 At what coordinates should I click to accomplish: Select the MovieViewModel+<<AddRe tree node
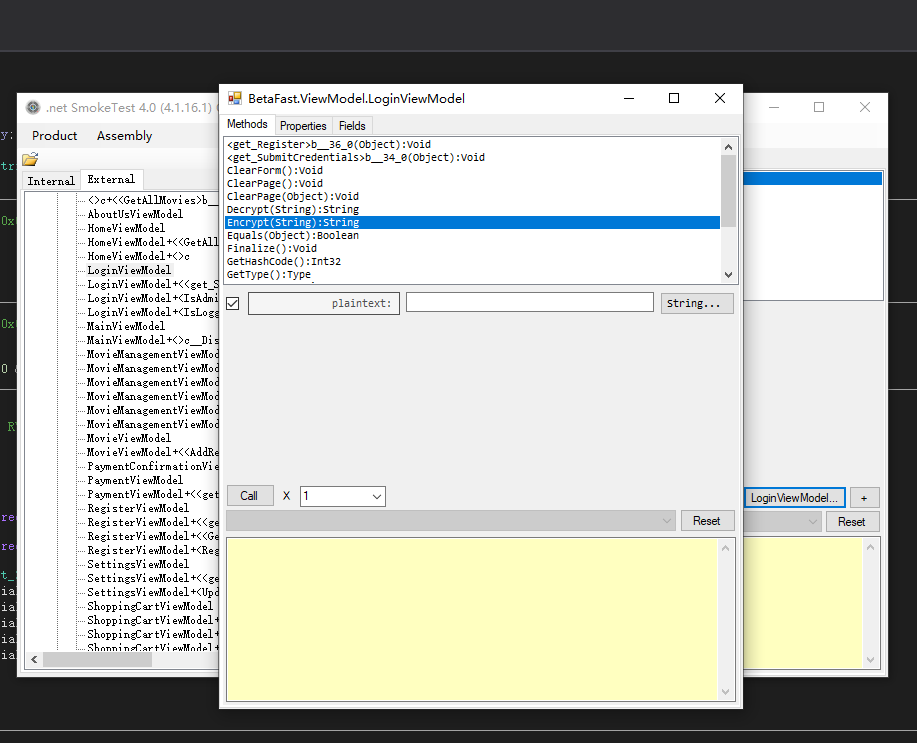point(153,452)
